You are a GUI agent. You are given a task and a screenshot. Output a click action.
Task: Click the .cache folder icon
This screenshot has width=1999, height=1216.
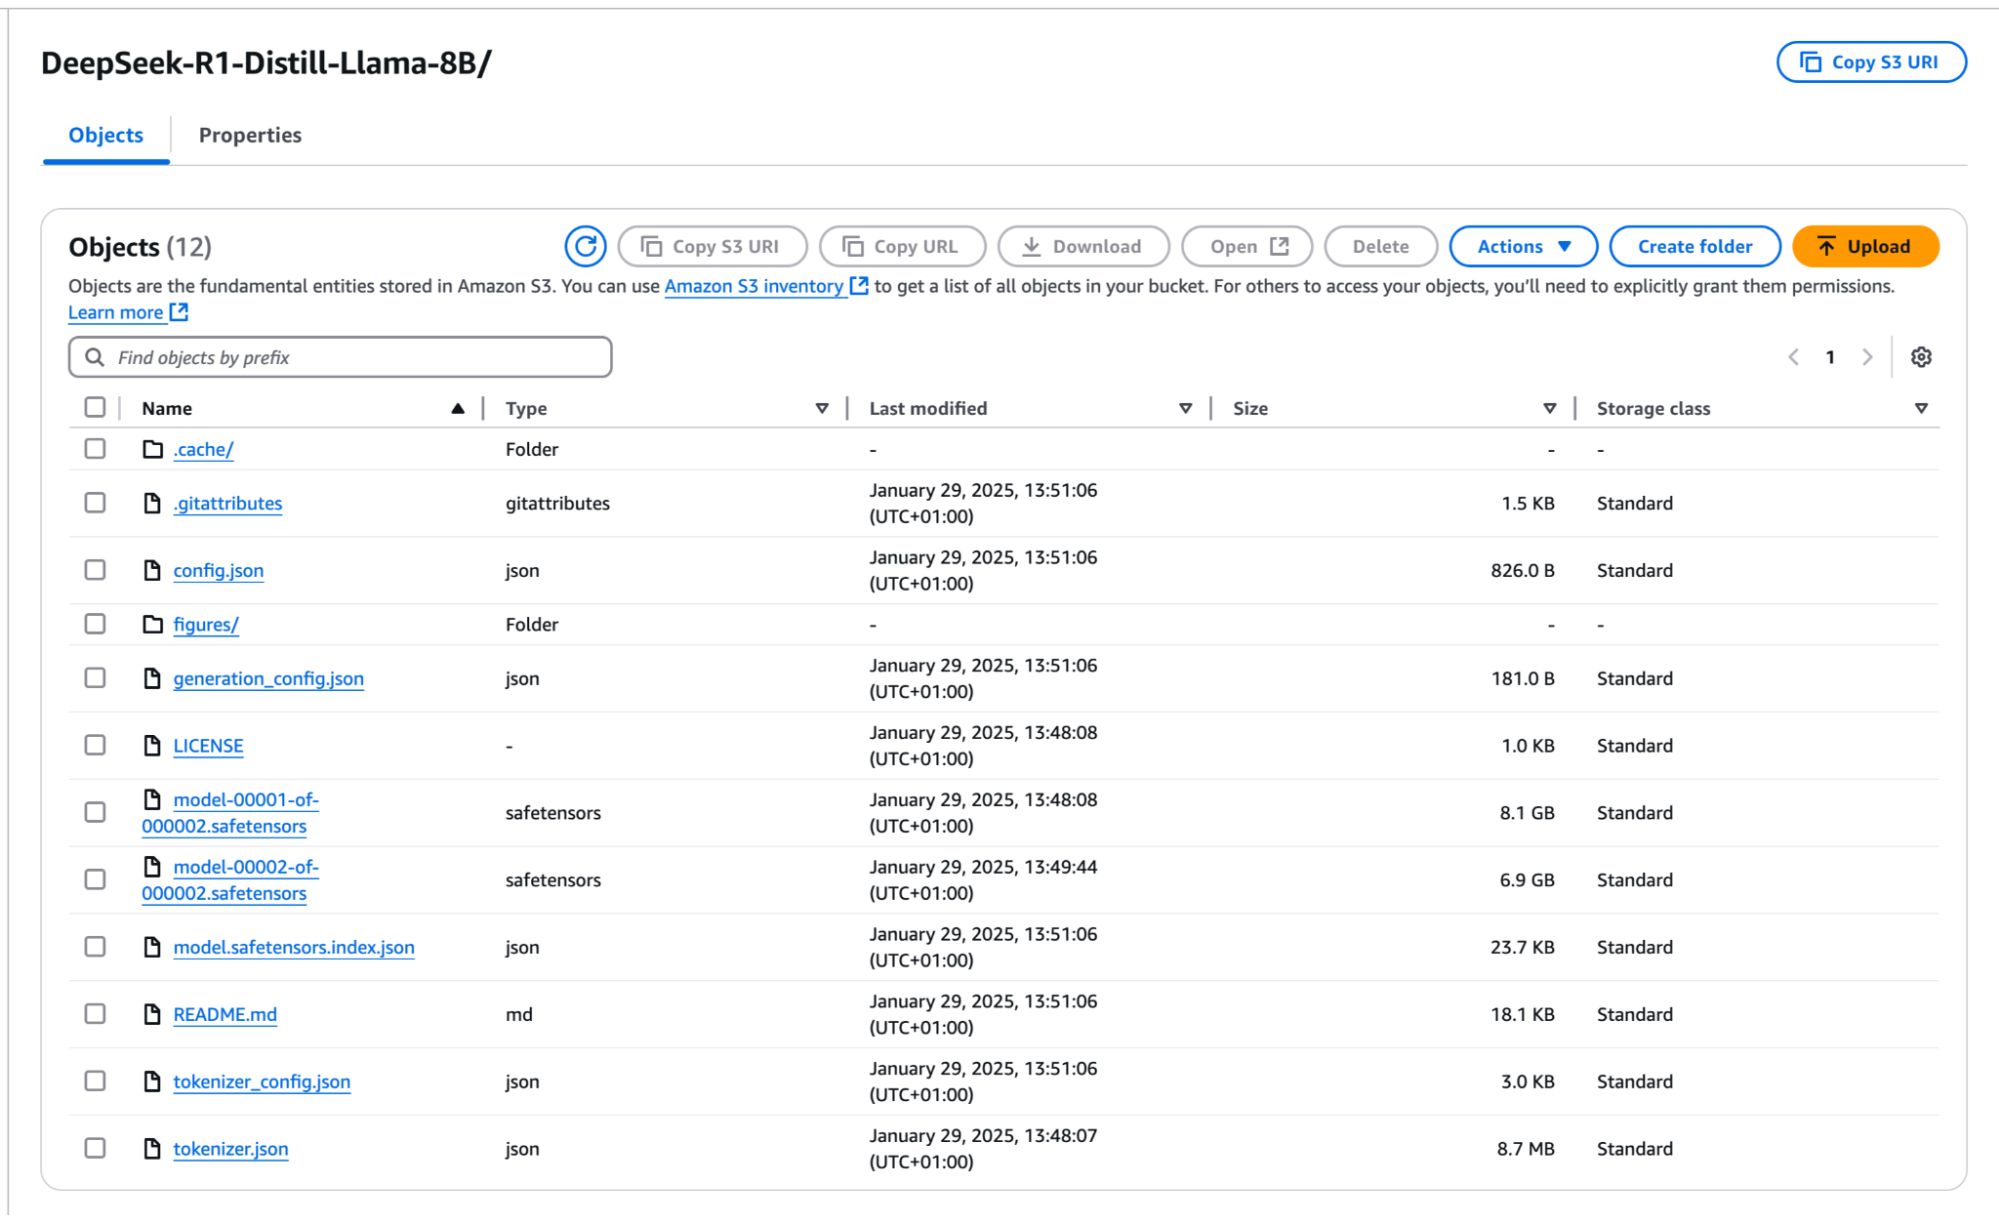152,449
